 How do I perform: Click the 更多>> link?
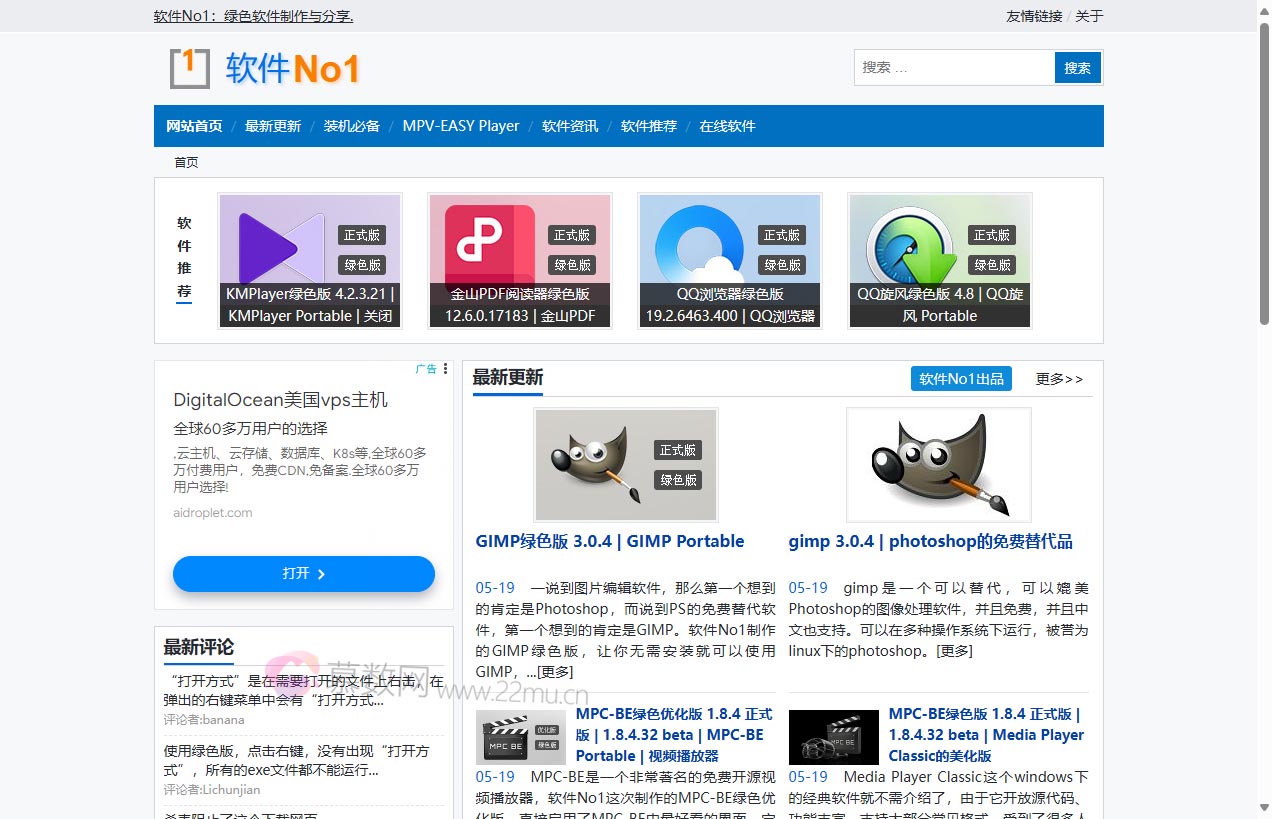[x=1058, y=379]
